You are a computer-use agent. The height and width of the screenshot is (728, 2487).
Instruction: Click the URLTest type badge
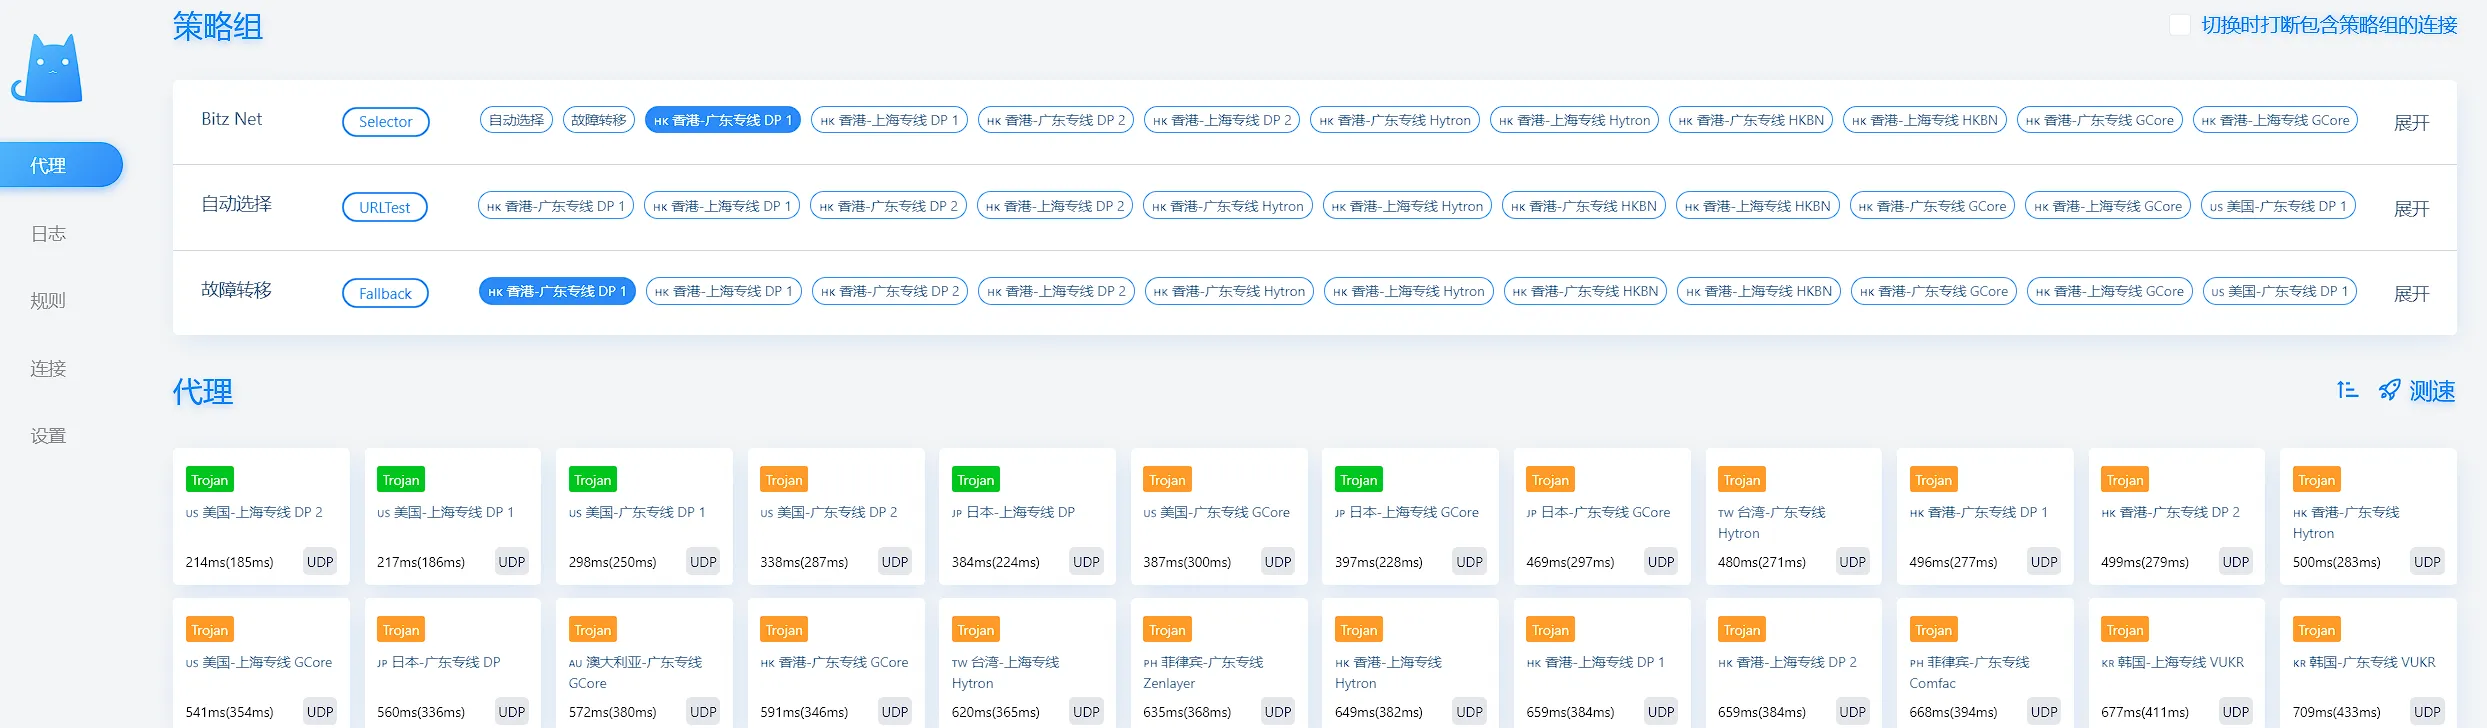(x=384, y=207)
